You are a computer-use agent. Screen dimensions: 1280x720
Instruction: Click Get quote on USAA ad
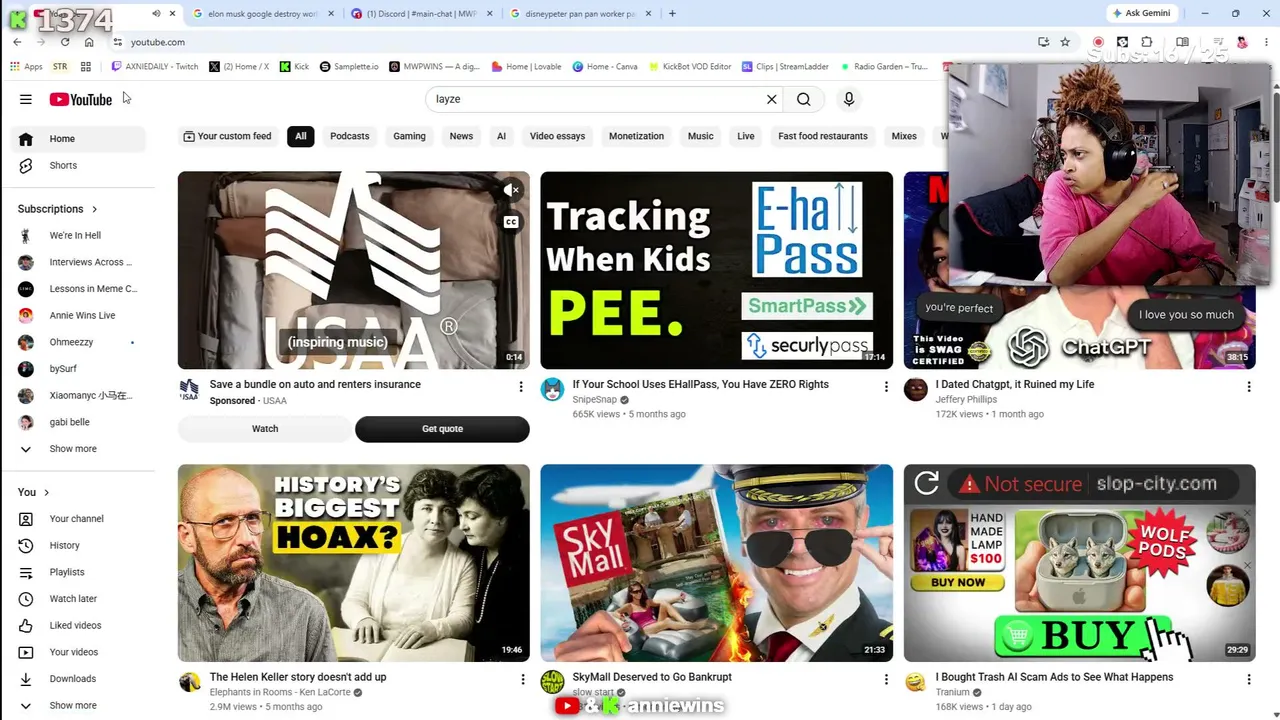[442, 429]
